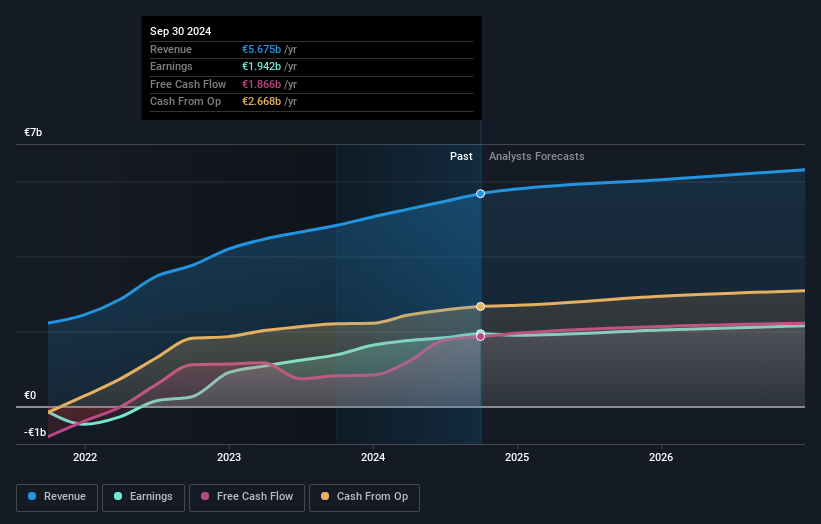Click the orange Cash From Op data point marker
This screenshot has height=524, width=821.
(481, 306)
